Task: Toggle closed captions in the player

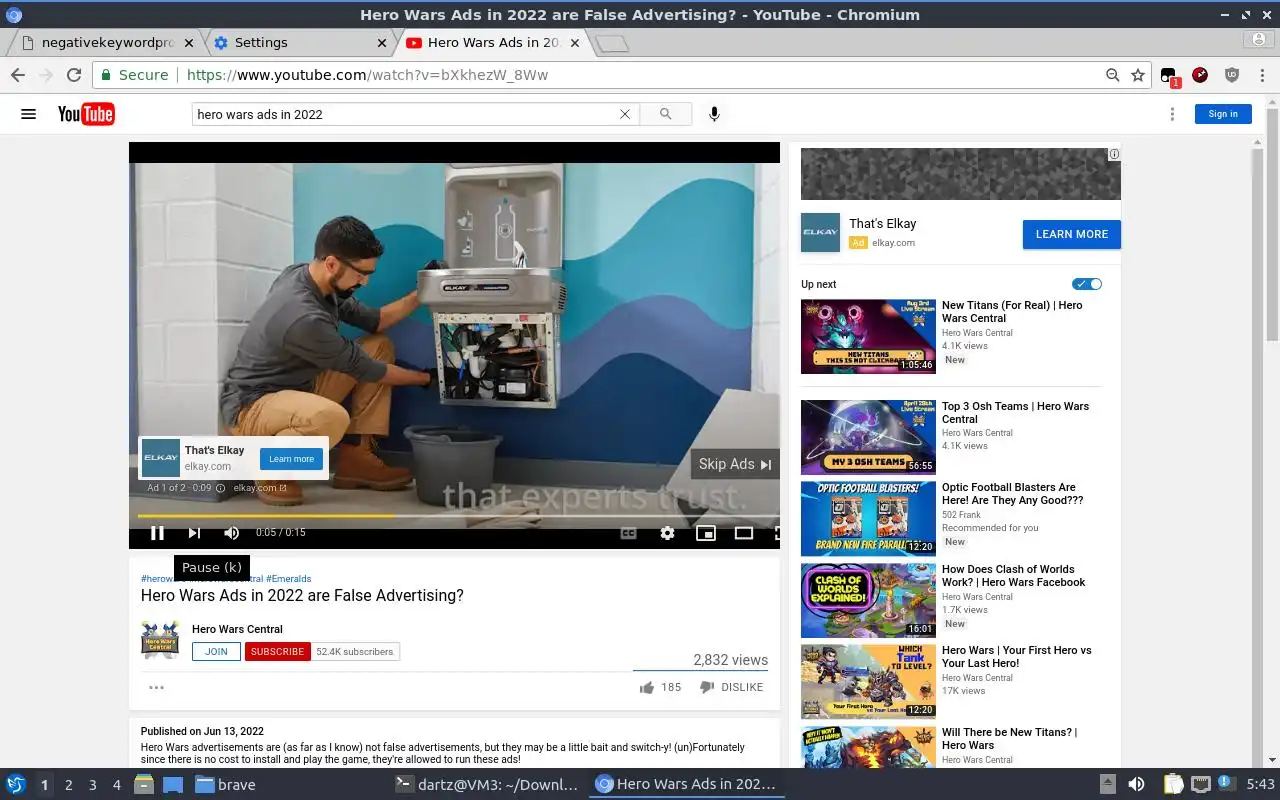Action: pyautogui.click(x=628, y=533)
